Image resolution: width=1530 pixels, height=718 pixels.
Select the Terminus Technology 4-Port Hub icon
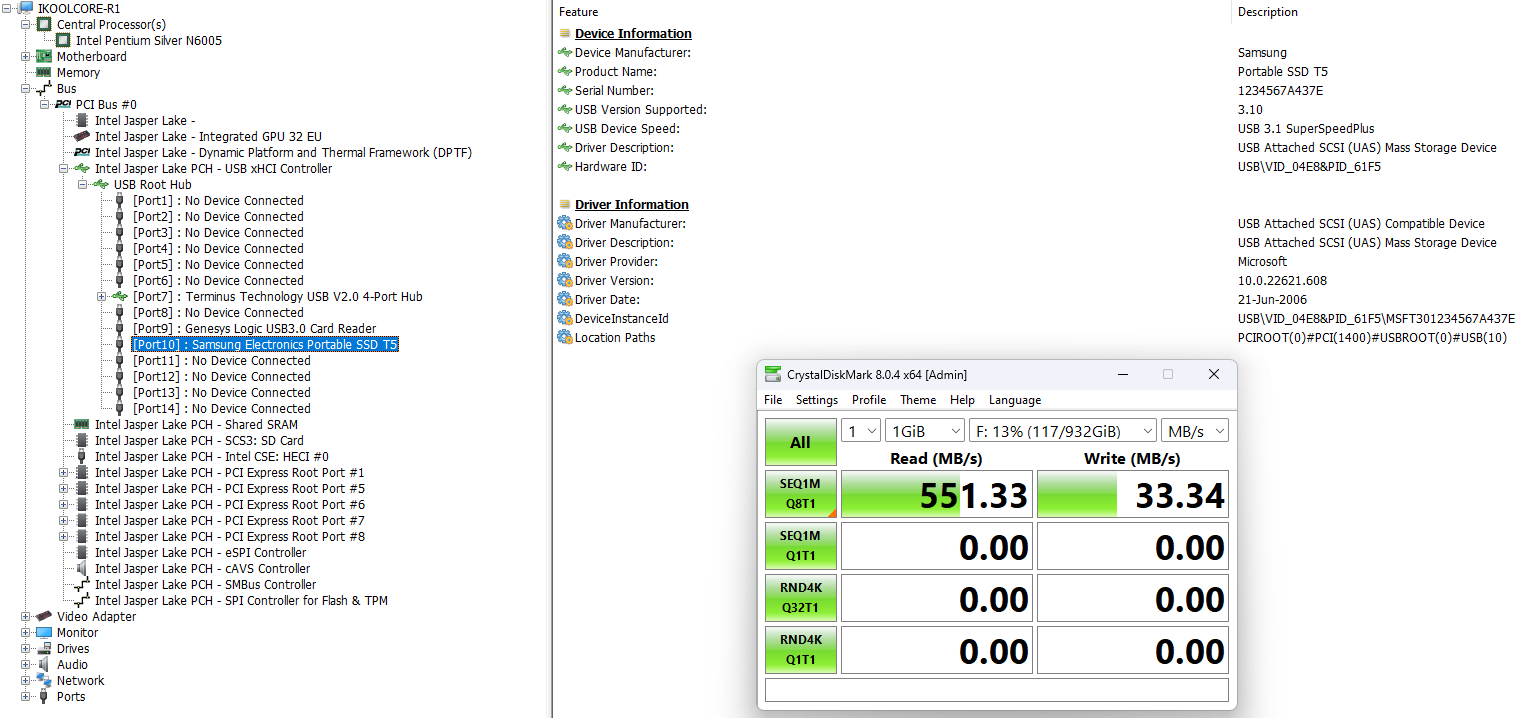(120, 296)
